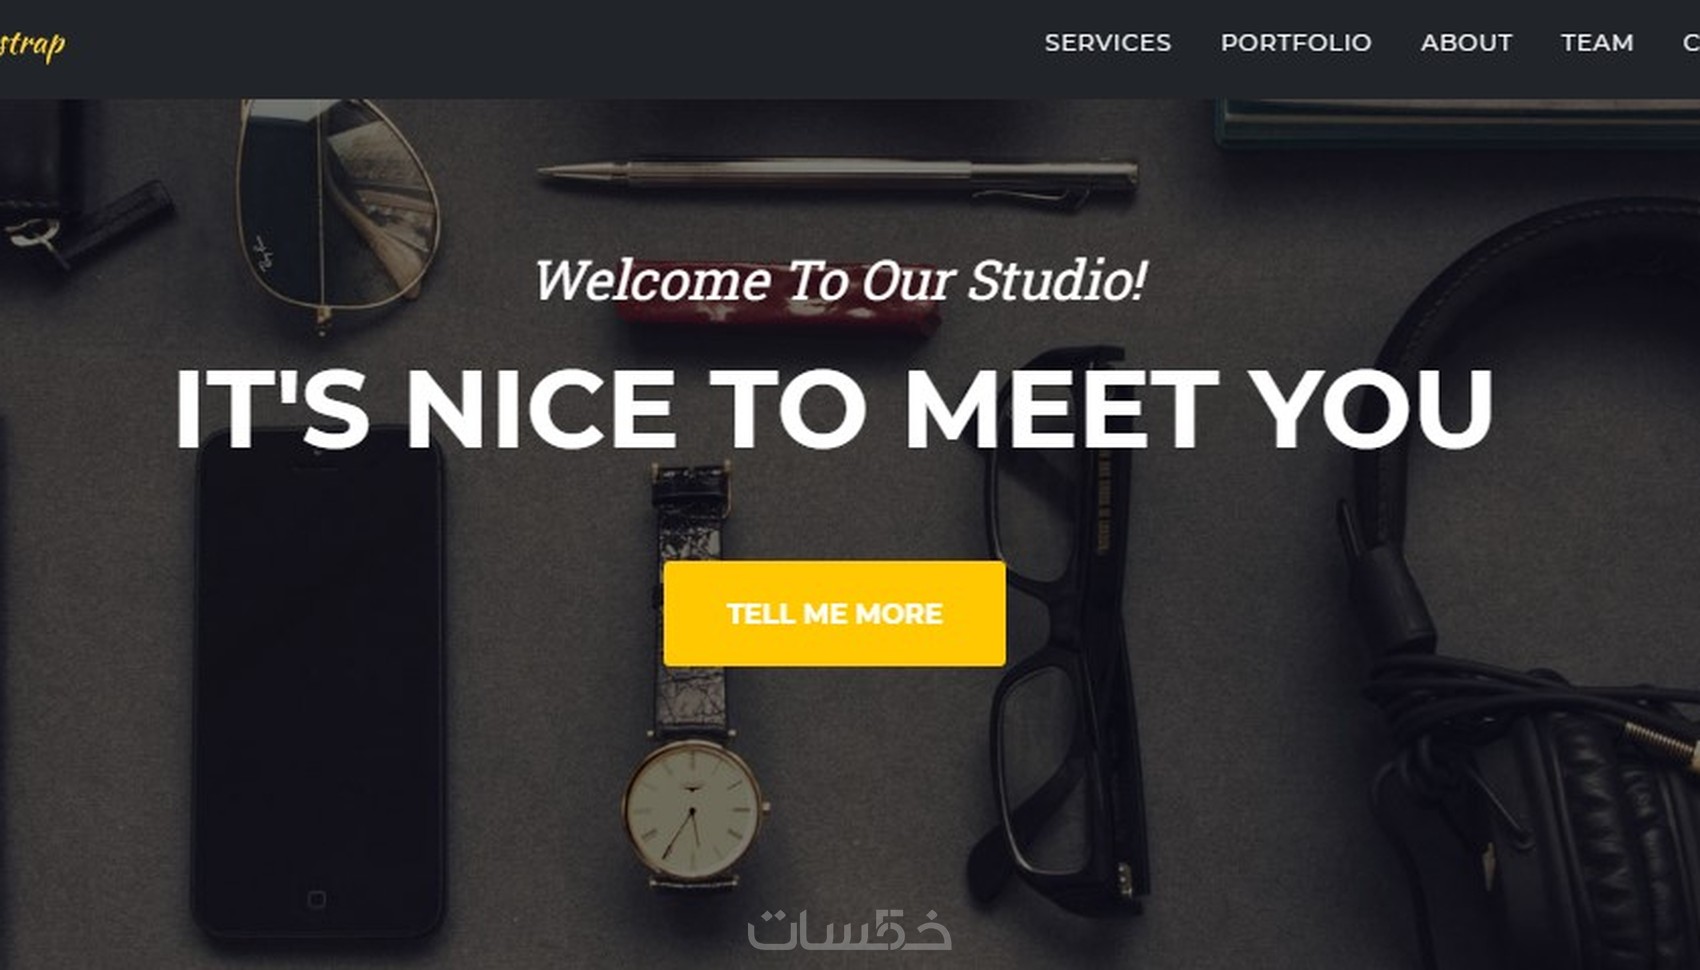Go to the PORTFOLIO section
The width and height of the screenshot is (1700, 970).
coord(1295,43)
